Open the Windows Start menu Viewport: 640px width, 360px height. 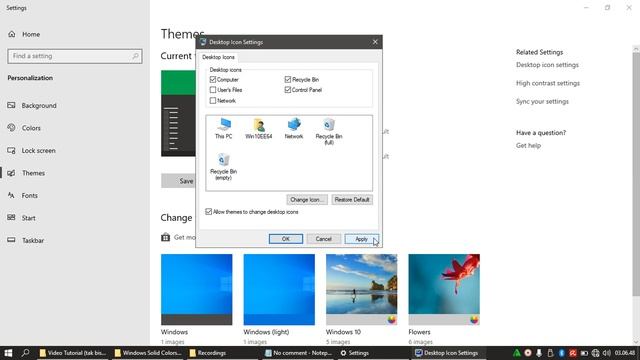[8, 353]
